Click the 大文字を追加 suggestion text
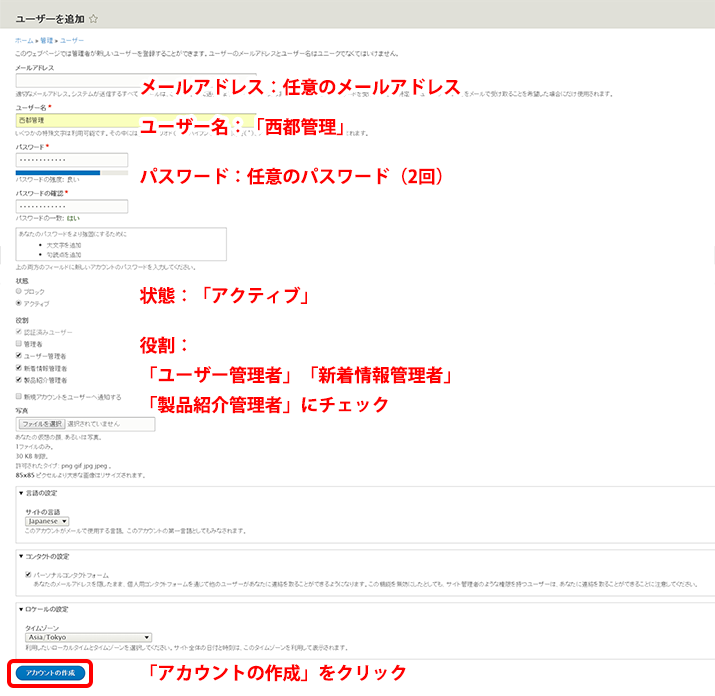The height and width of the screenshot is (696, 715). coord(64,245)
